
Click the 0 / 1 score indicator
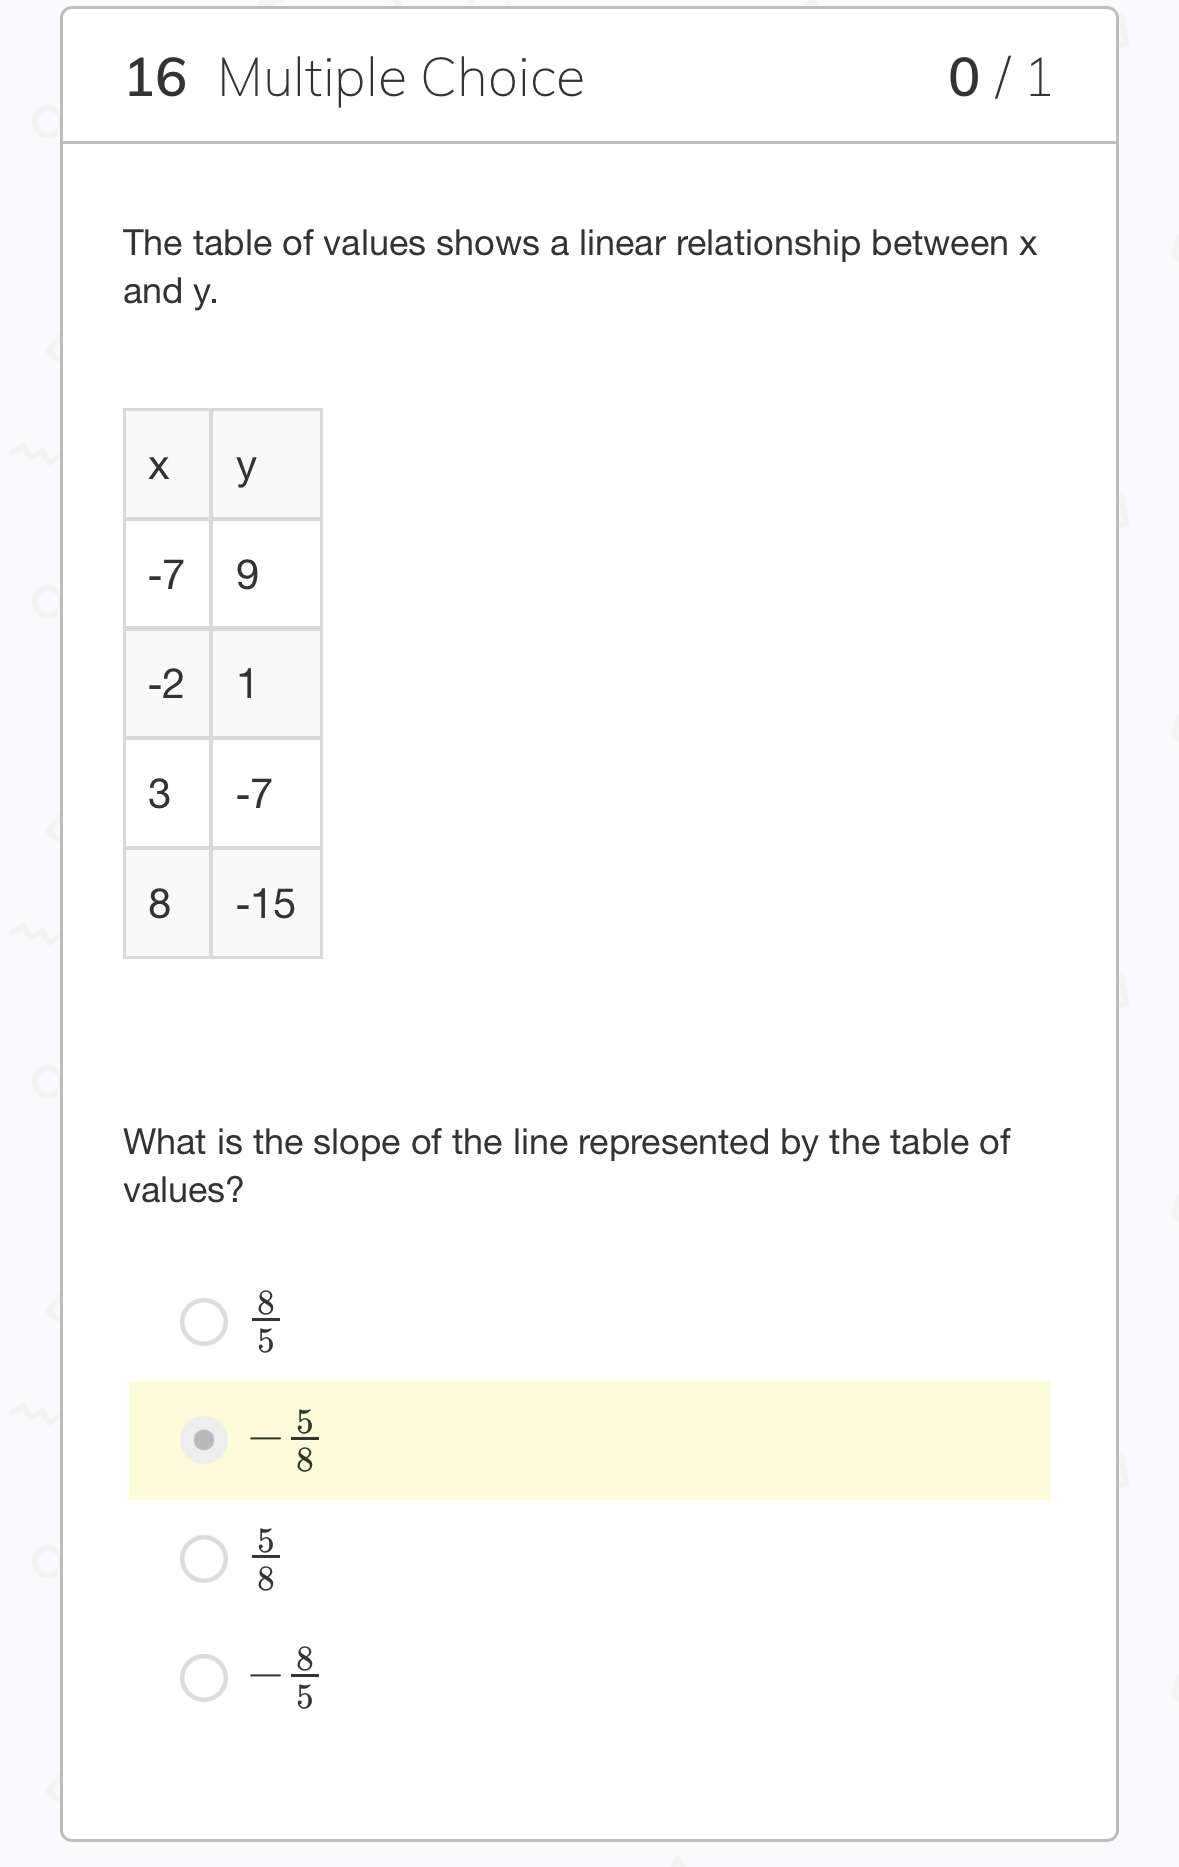(x=1000, y=78)
